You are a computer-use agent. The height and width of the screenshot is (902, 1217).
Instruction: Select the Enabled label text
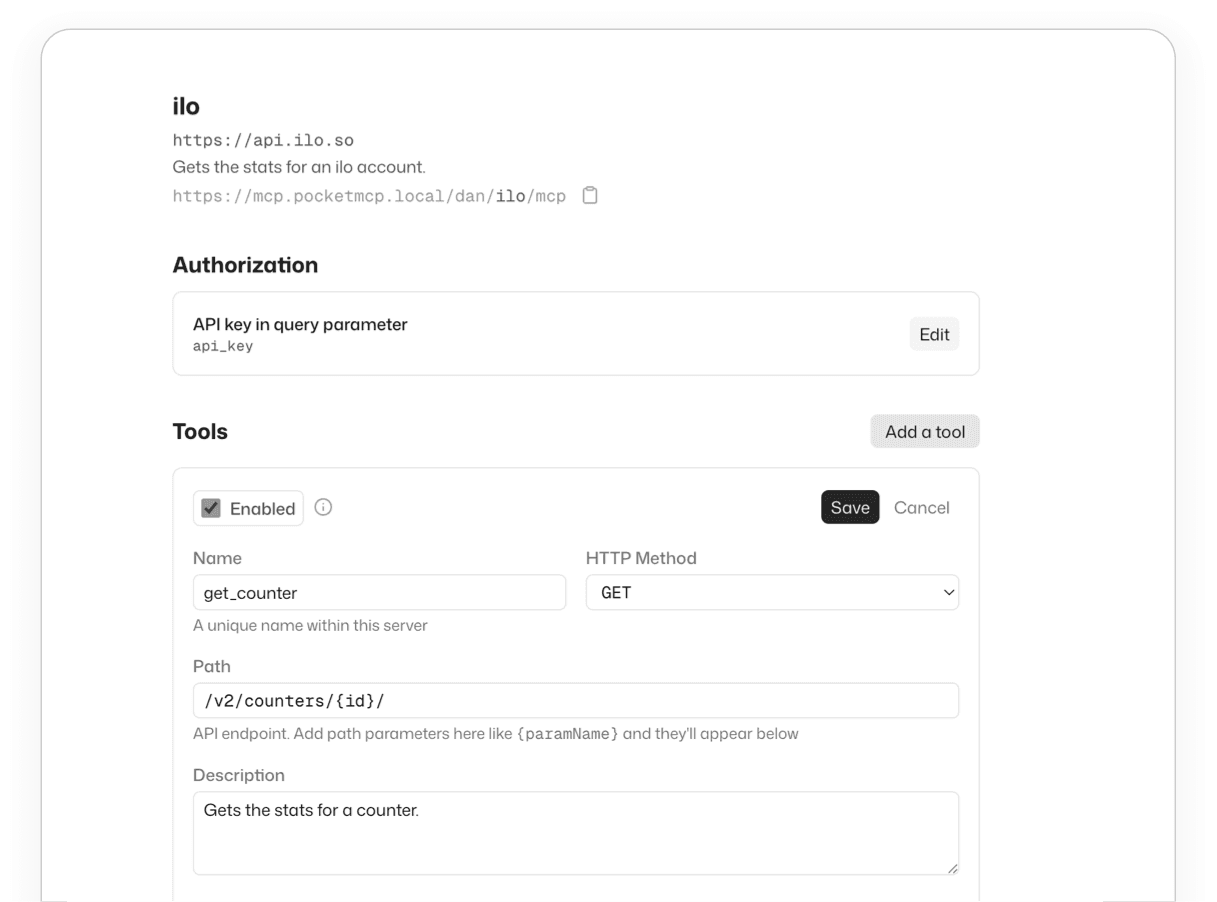tap(262, 508)
